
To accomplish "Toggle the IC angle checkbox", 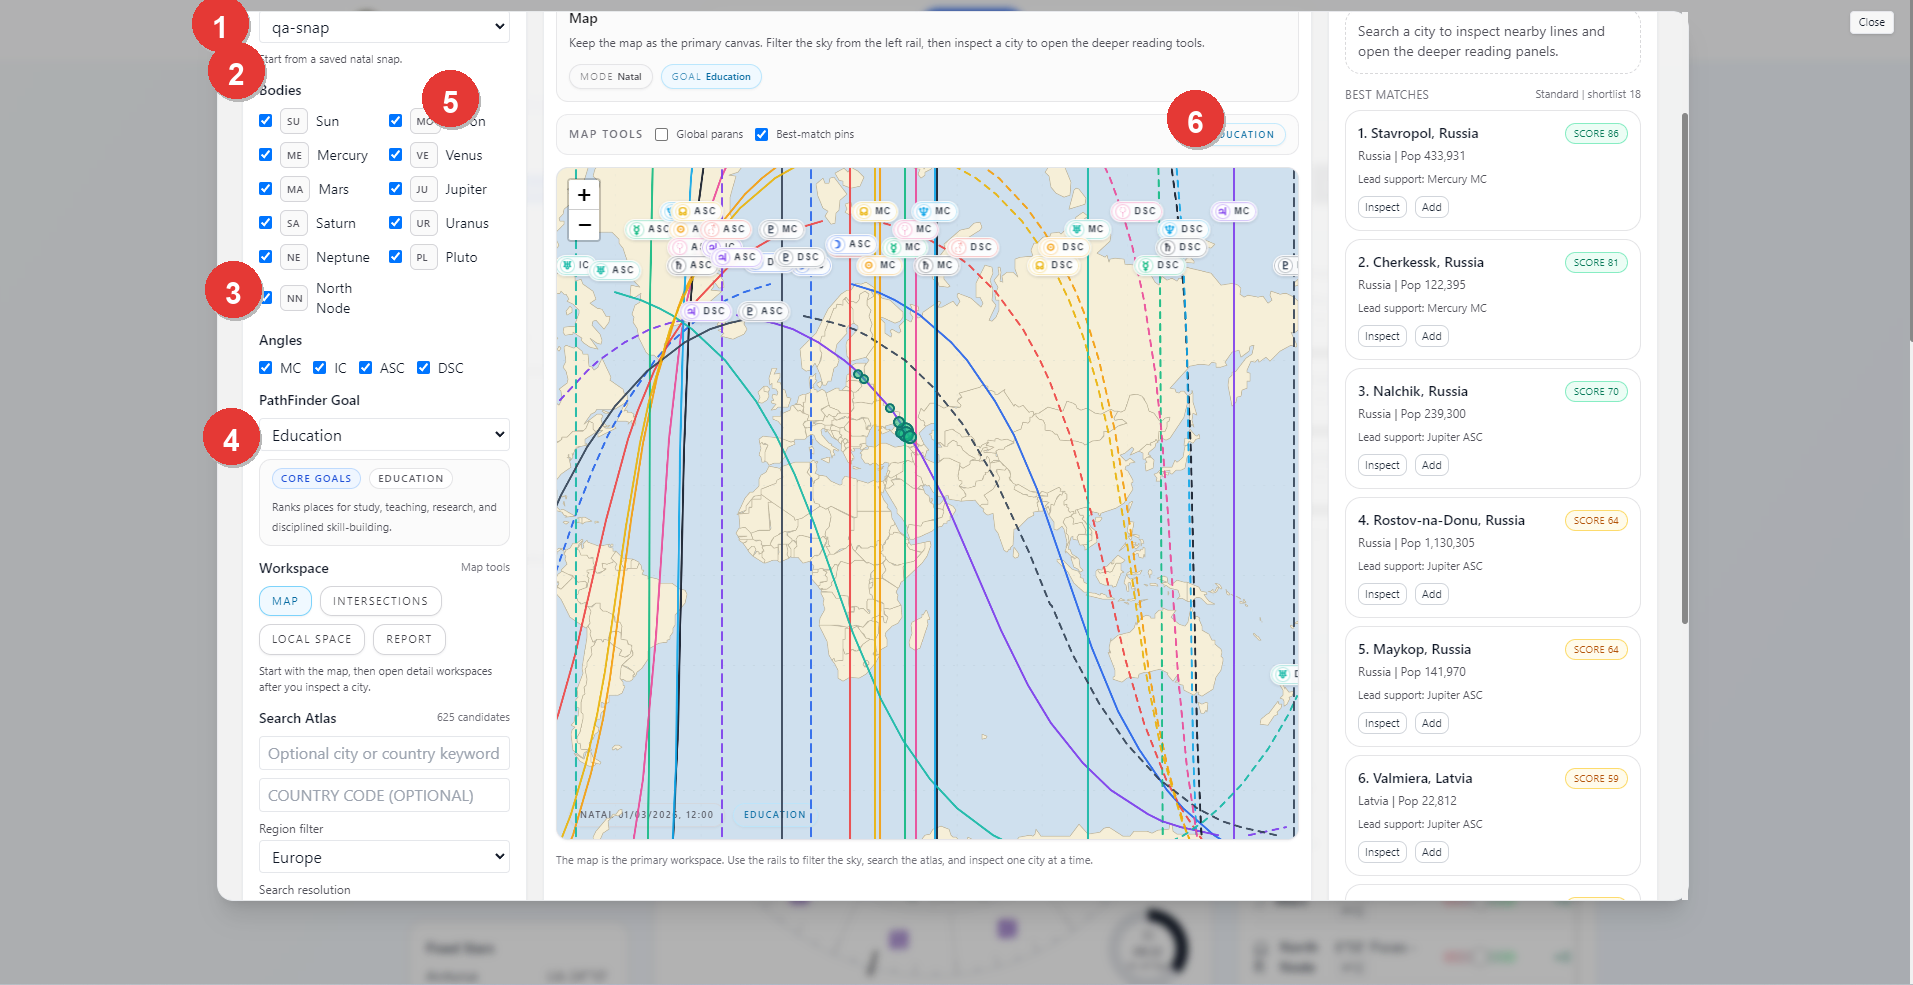I will click(x=319, y=367).
